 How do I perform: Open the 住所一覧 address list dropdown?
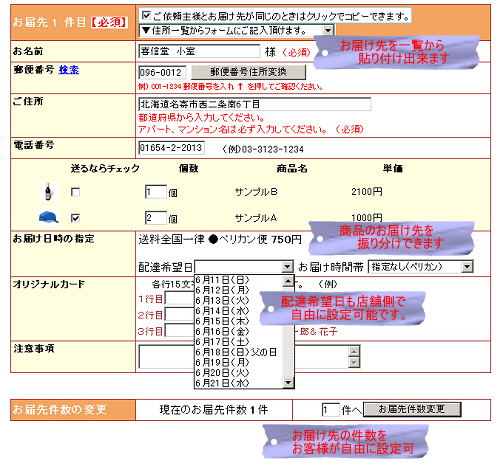click(x=236, y=31)
